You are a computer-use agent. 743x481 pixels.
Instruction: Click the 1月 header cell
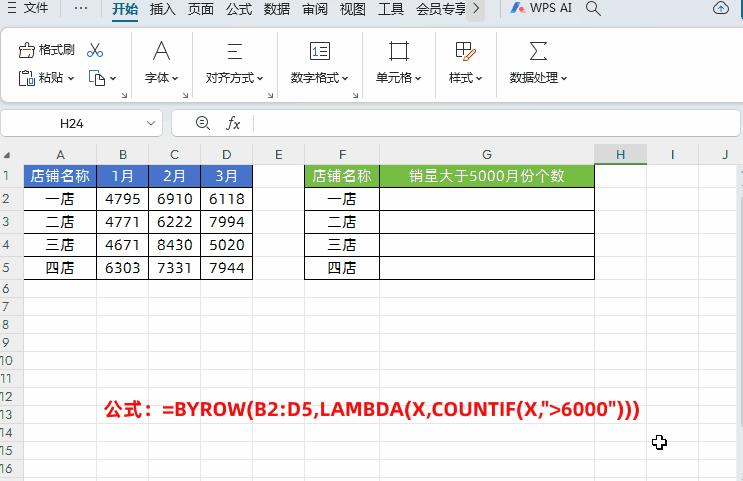point(123,176)
